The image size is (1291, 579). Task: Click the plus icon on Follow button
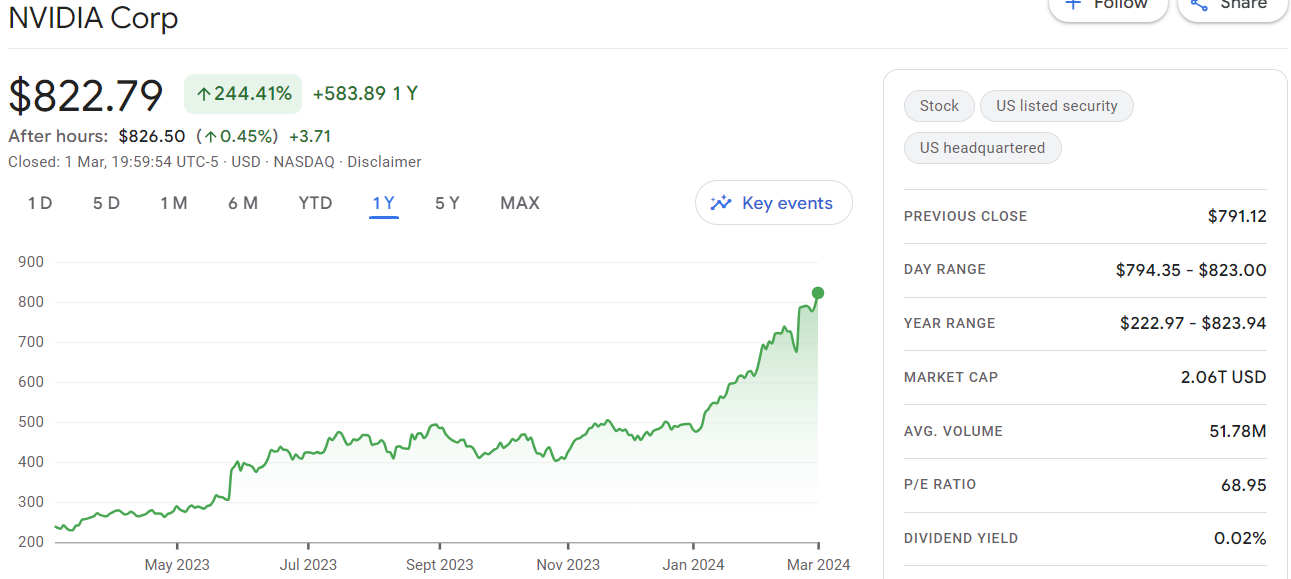coord(1073,4)
